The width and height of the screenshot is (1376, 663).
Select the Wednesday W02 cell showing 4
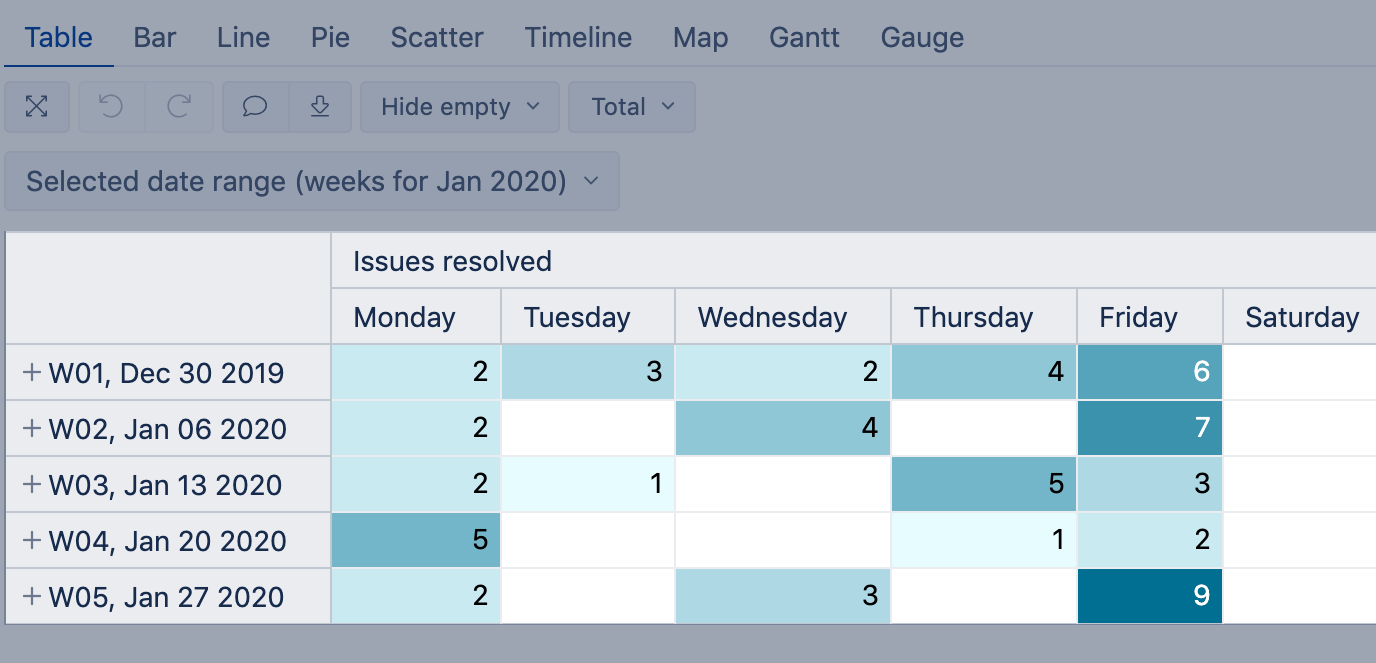click(x=782, y=429)
